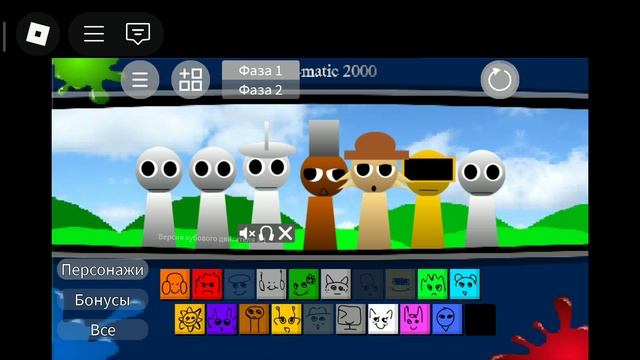Pick the orange Oren character icon

click(x=175, y=284)
